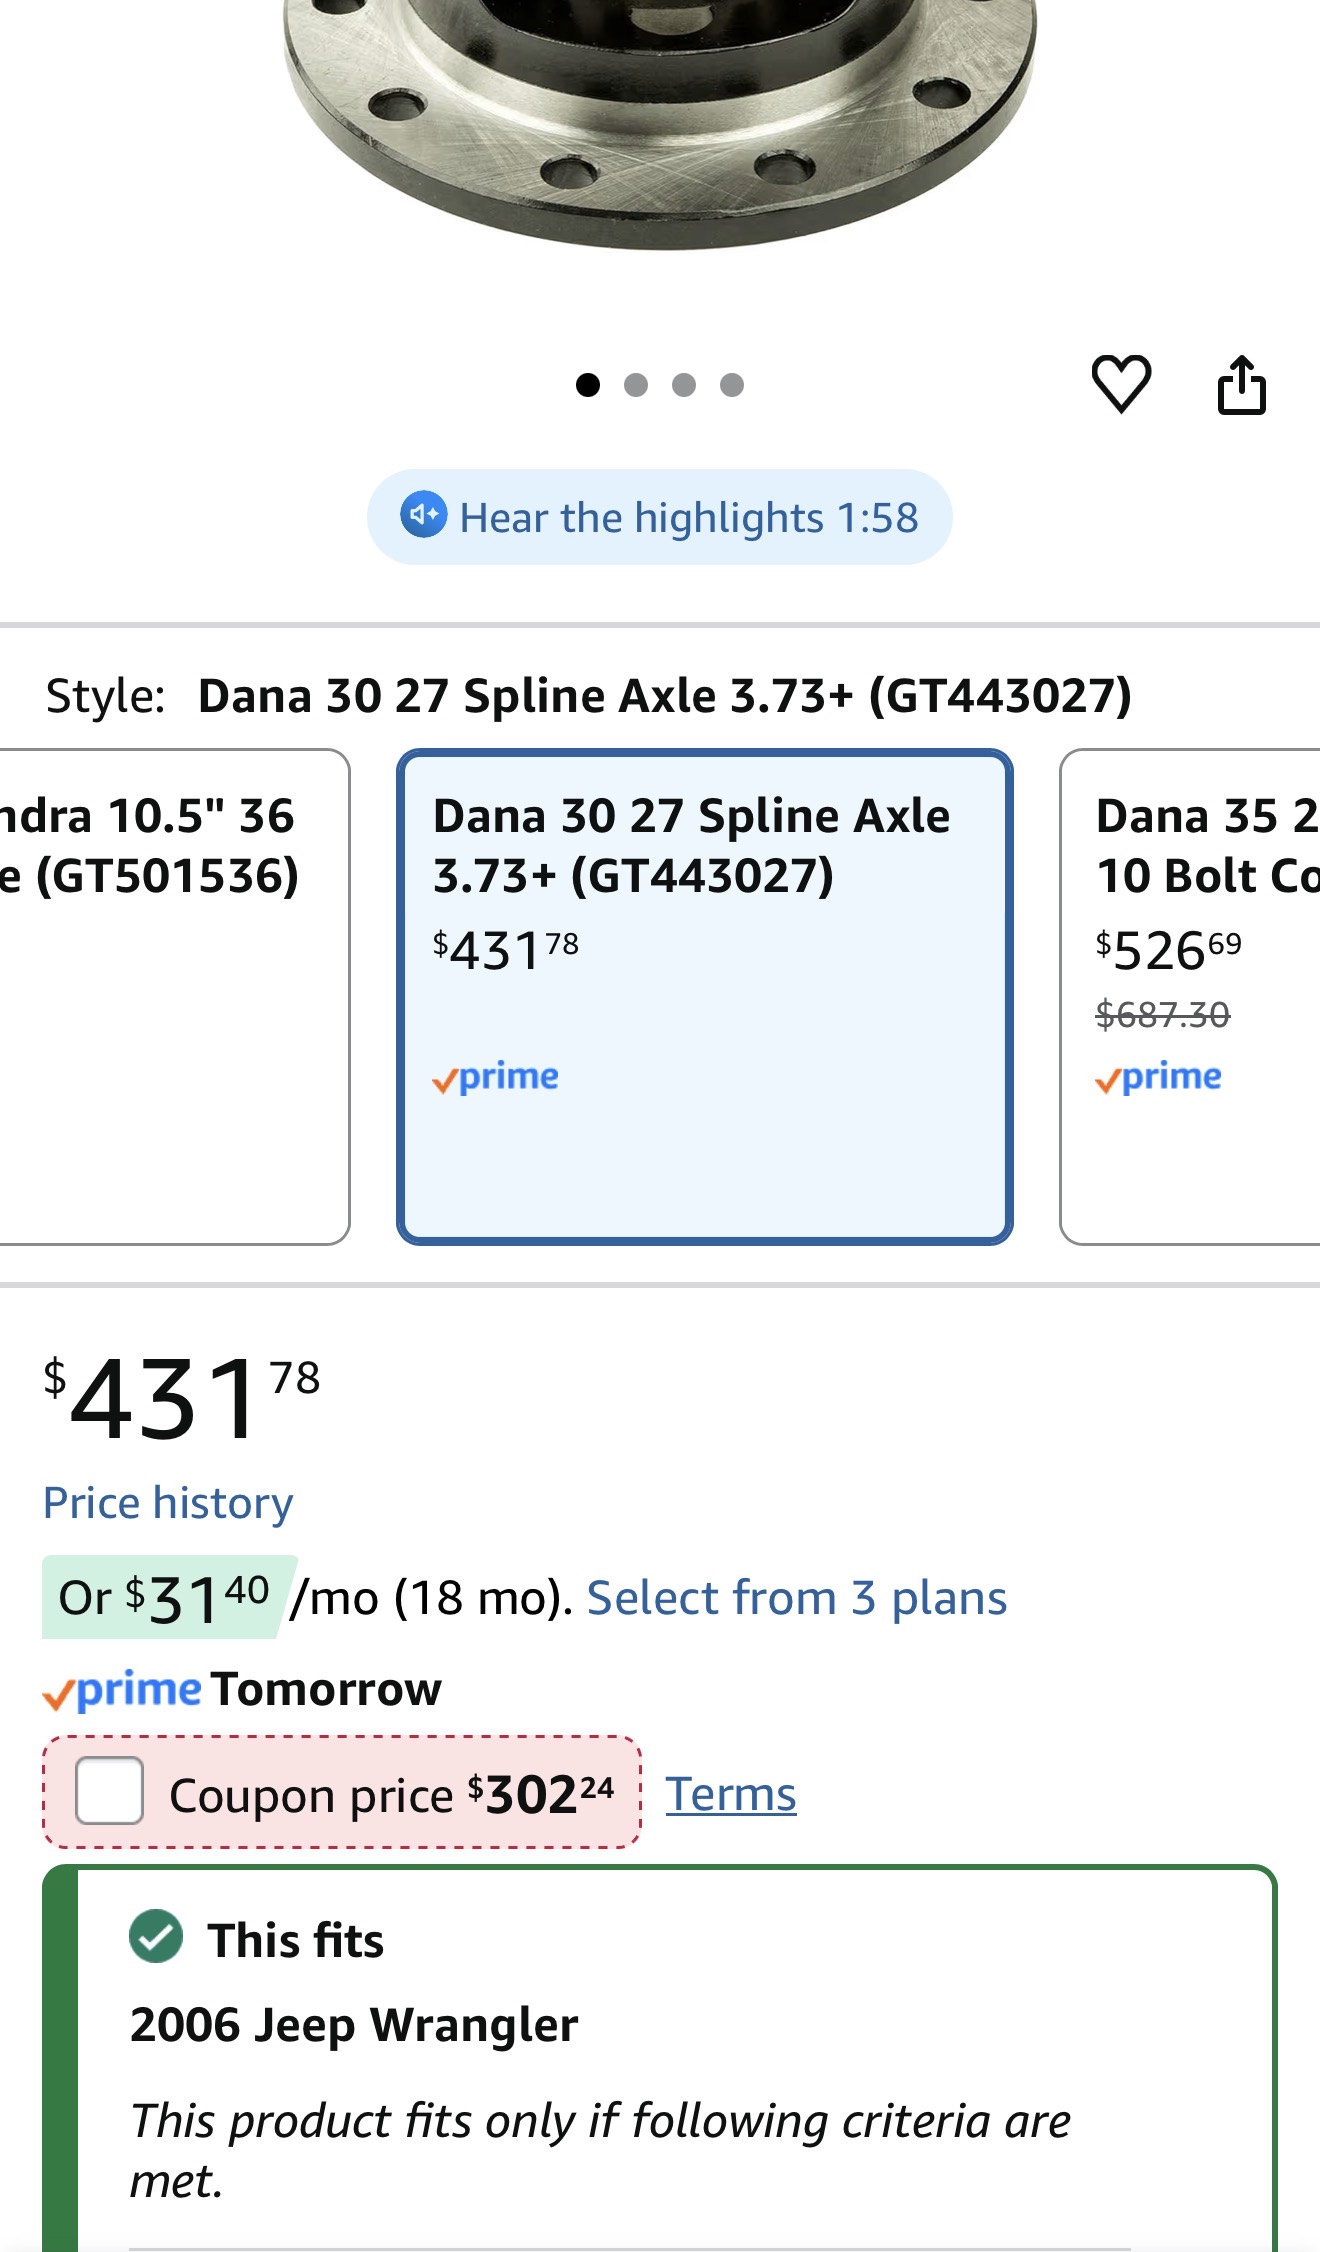The image size is (1320, 2252).
Task: Select the first image pagination dot
Action: click(588, 385)
